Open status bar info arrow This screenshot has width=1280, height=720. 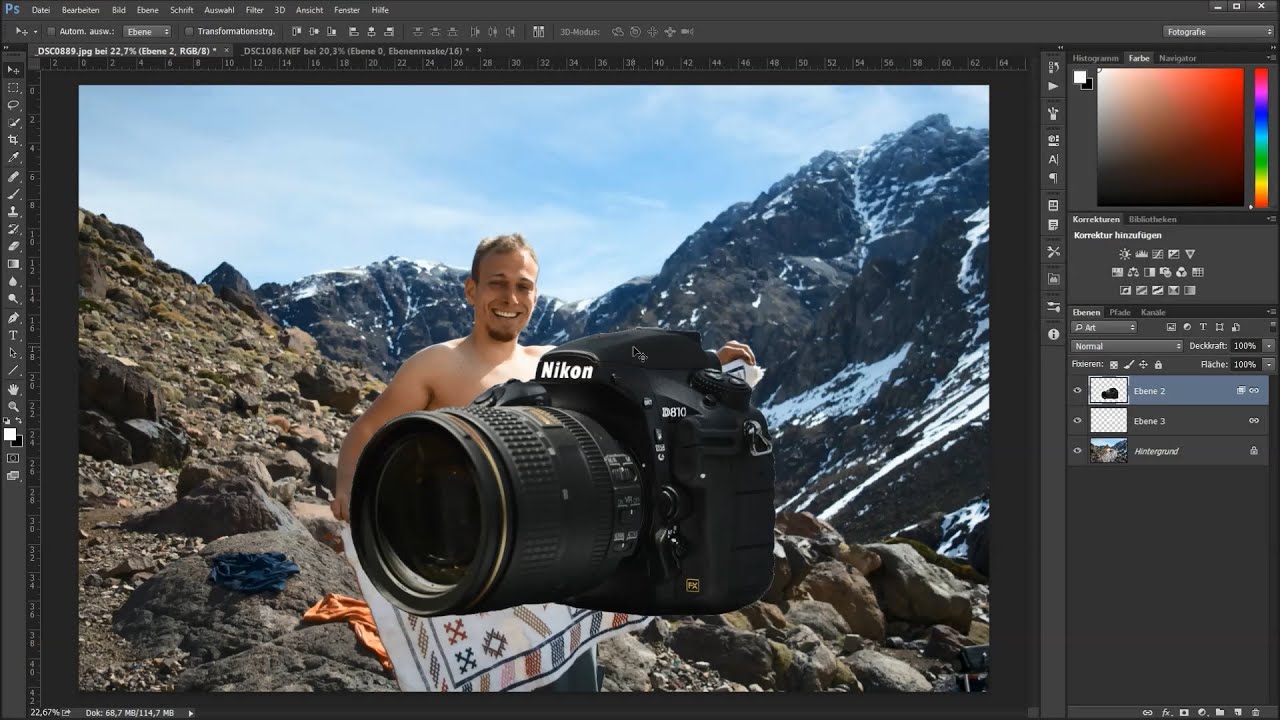point(191,713)
